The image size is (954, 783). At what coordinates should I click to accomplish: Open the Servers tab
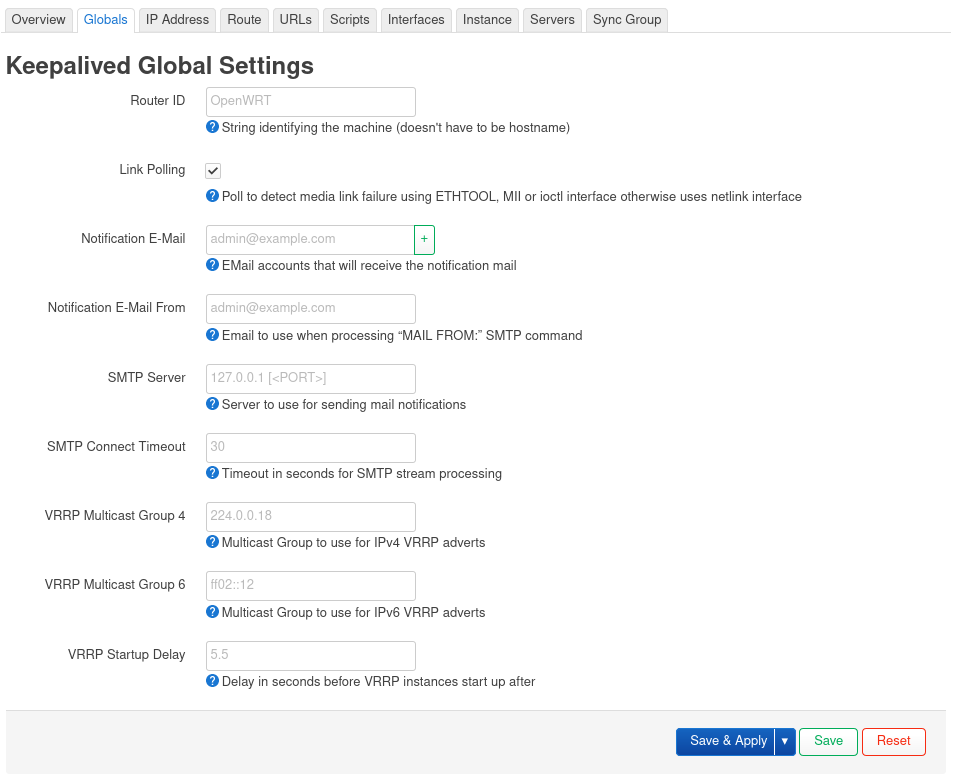tap(552, 19)
